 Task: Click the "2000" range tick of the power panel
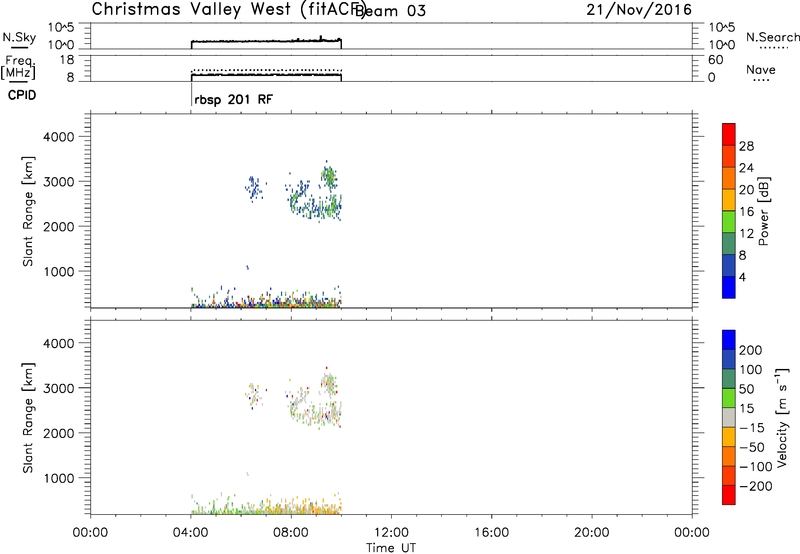click(59, 226)
